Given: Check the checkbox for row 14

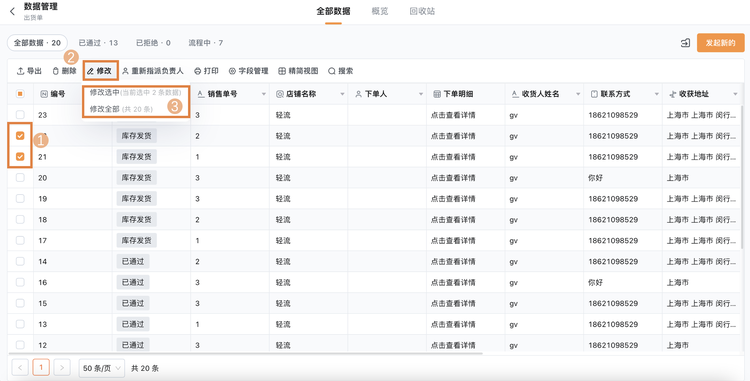Looking at the screenshot, I should tap(20, 261).
